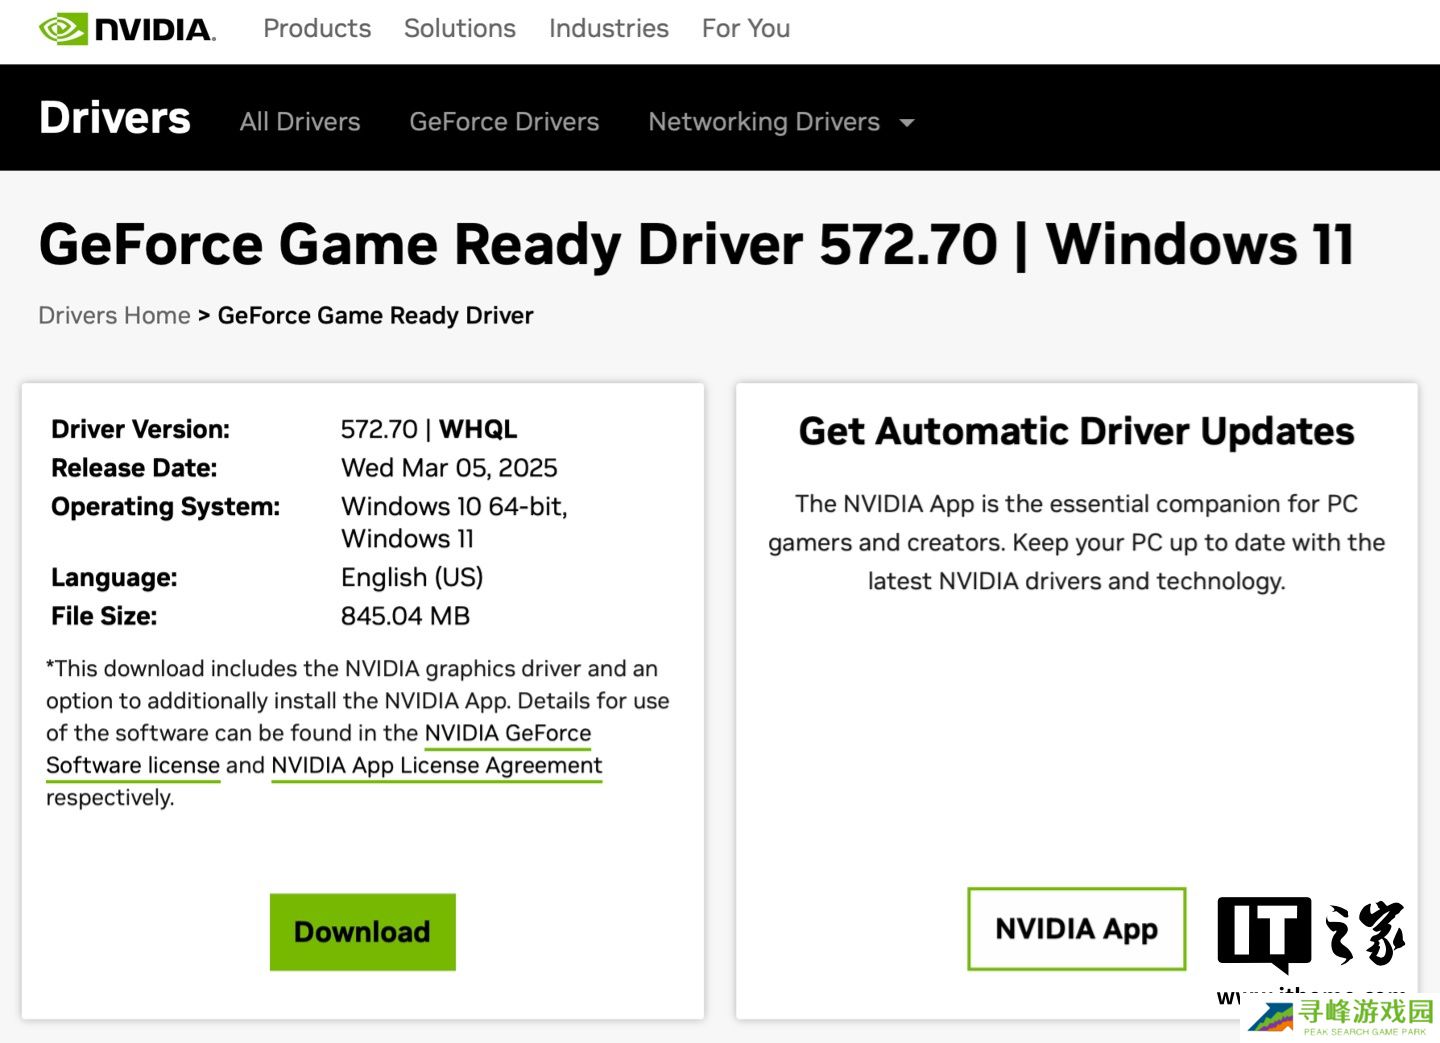Click the NVIDIA App button
1440x1043 pixels.
pyautogui.click(x=1076, y=929)
